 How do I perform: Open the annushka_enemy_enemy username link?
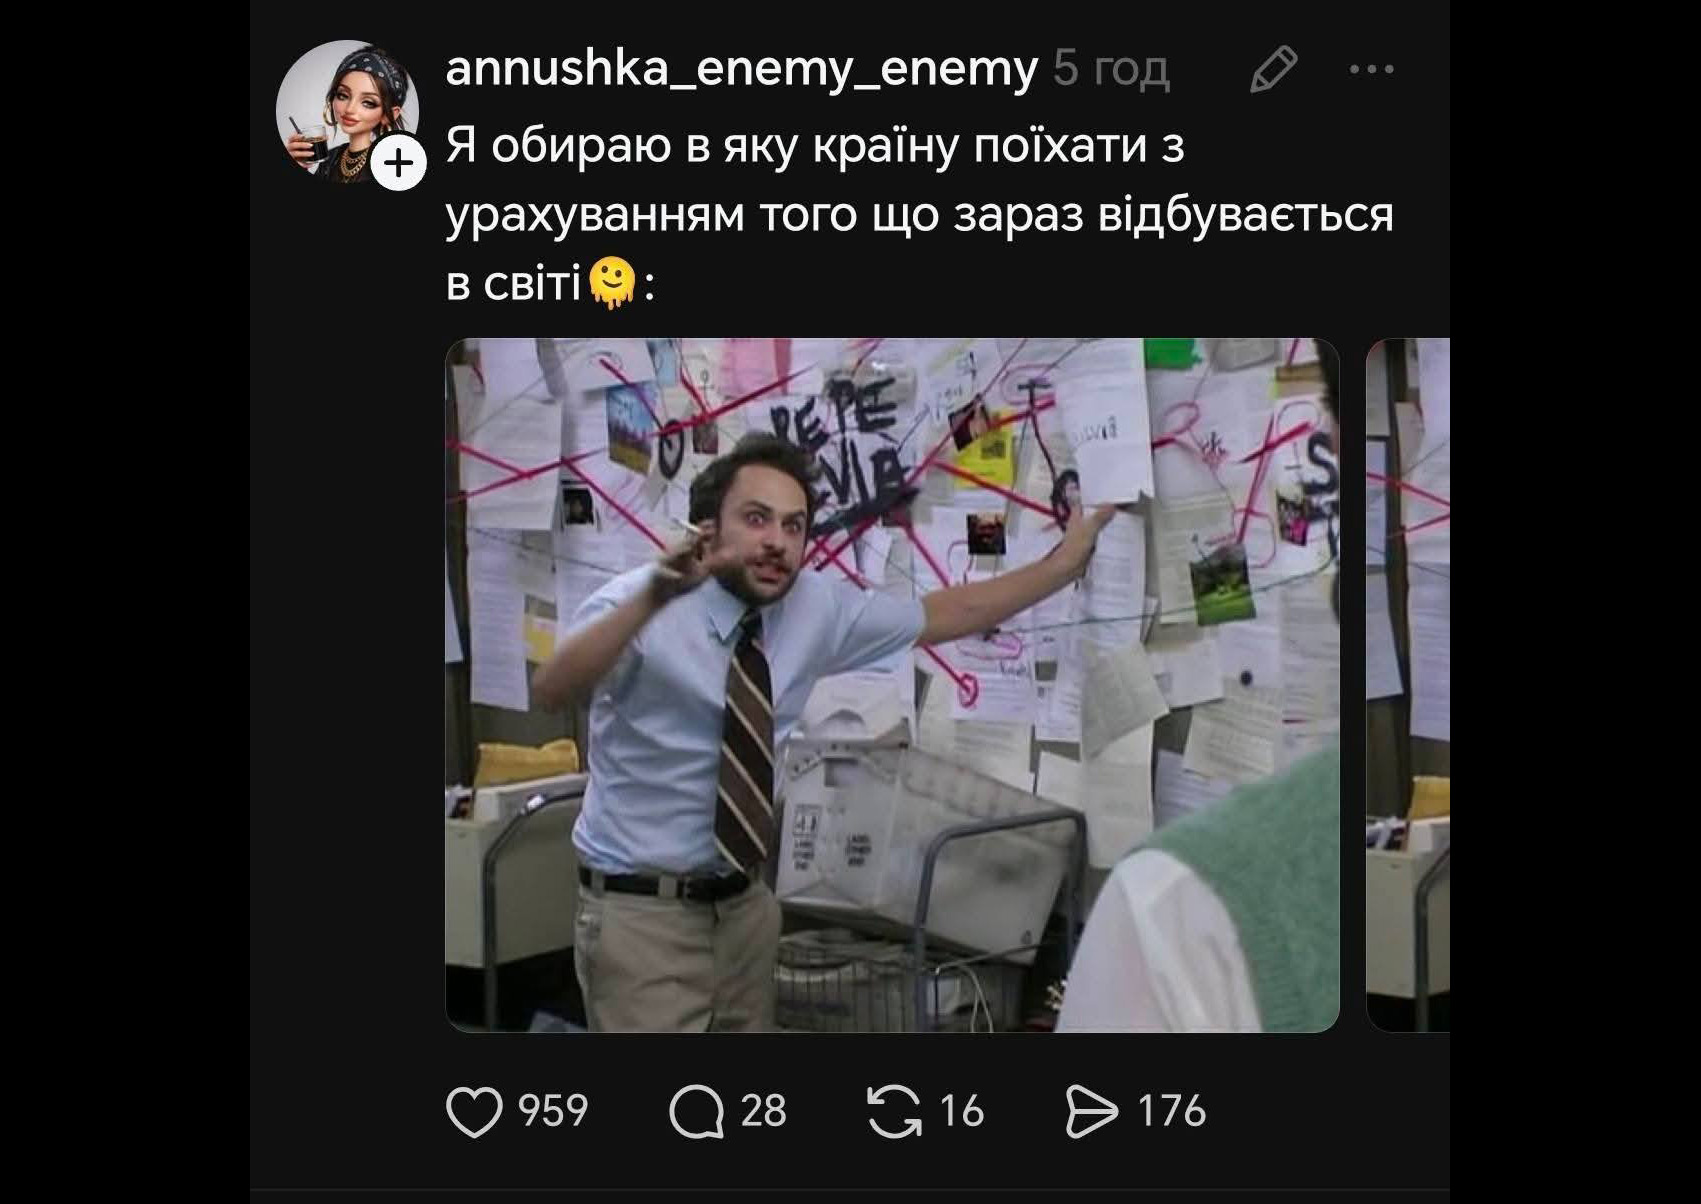(741, 69)
